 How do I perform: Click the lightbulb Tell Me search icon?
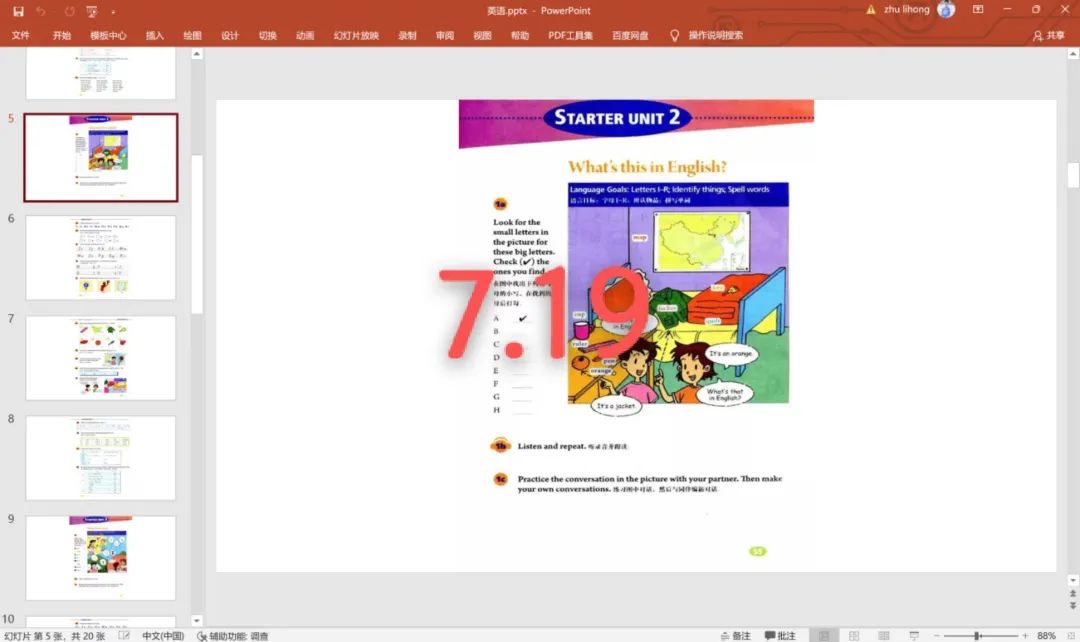(x=674, y=35)
